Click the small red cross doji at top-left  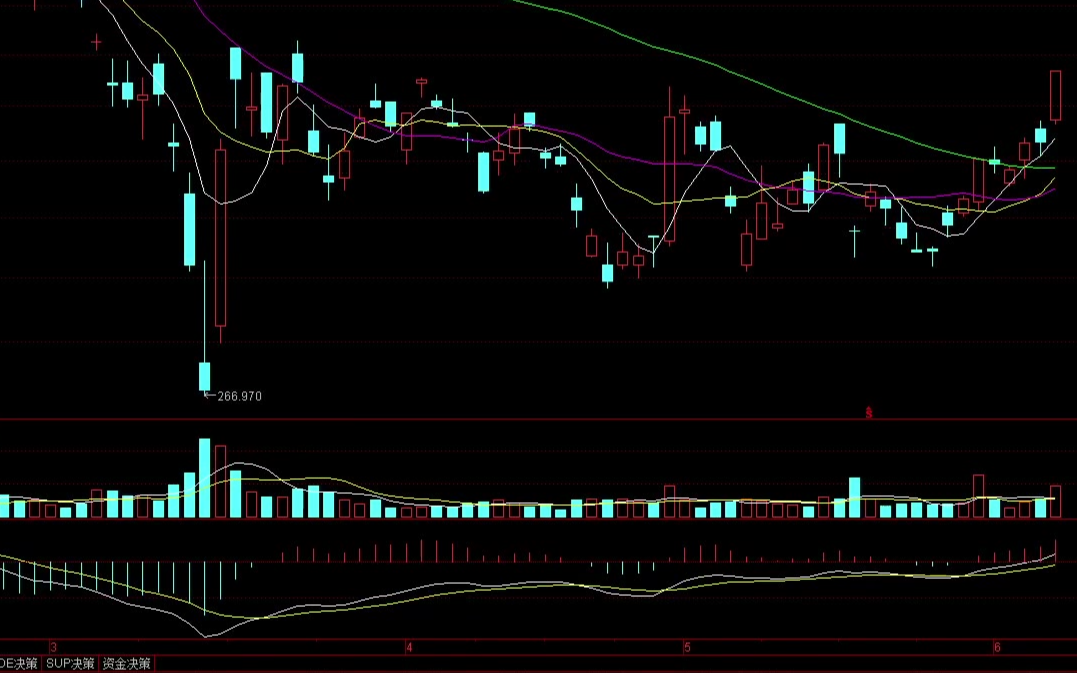[97, 41]
